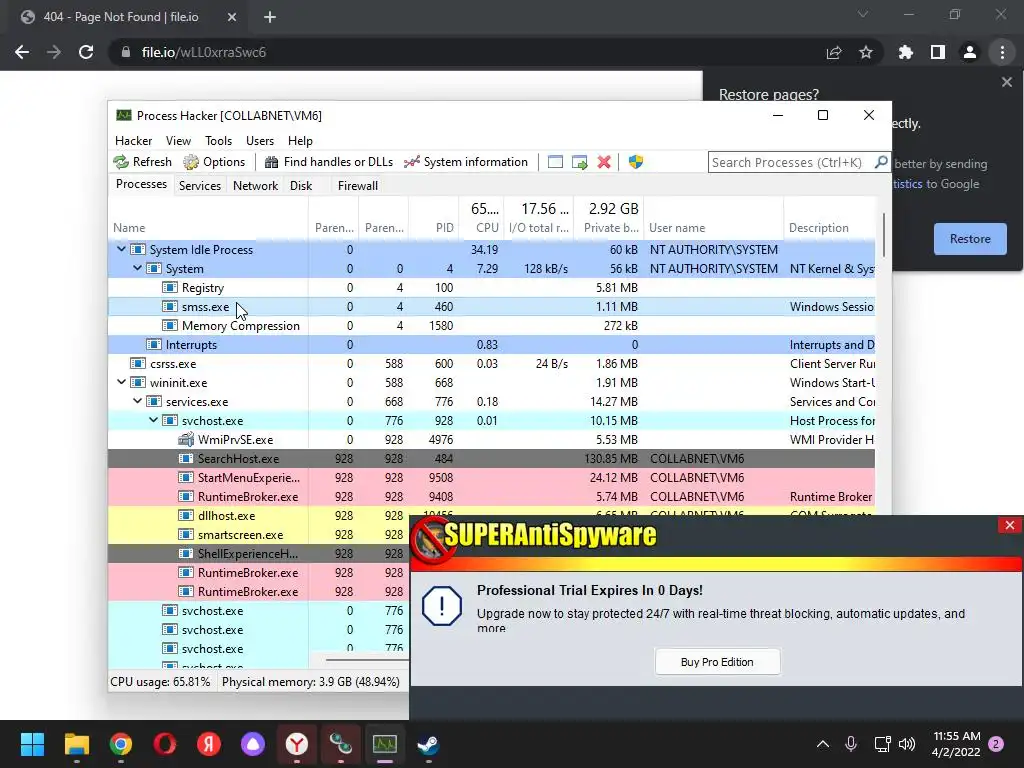
Task: Open Opera browser from the taskbar
Action: [x=165, y=744]
